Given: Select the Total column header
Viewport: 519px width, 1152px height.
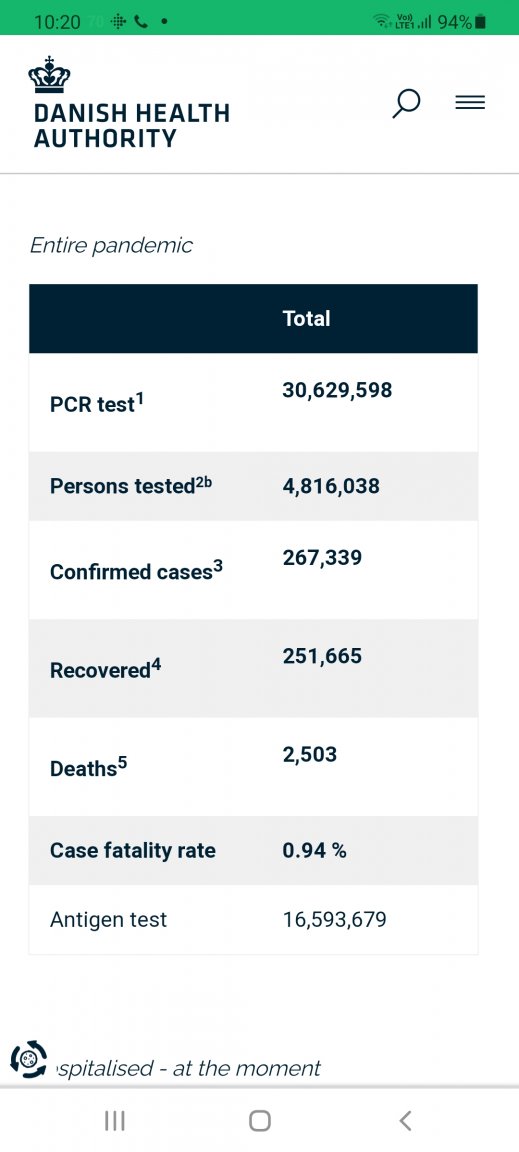Looking at the screenshot, I should click(307, 318).
